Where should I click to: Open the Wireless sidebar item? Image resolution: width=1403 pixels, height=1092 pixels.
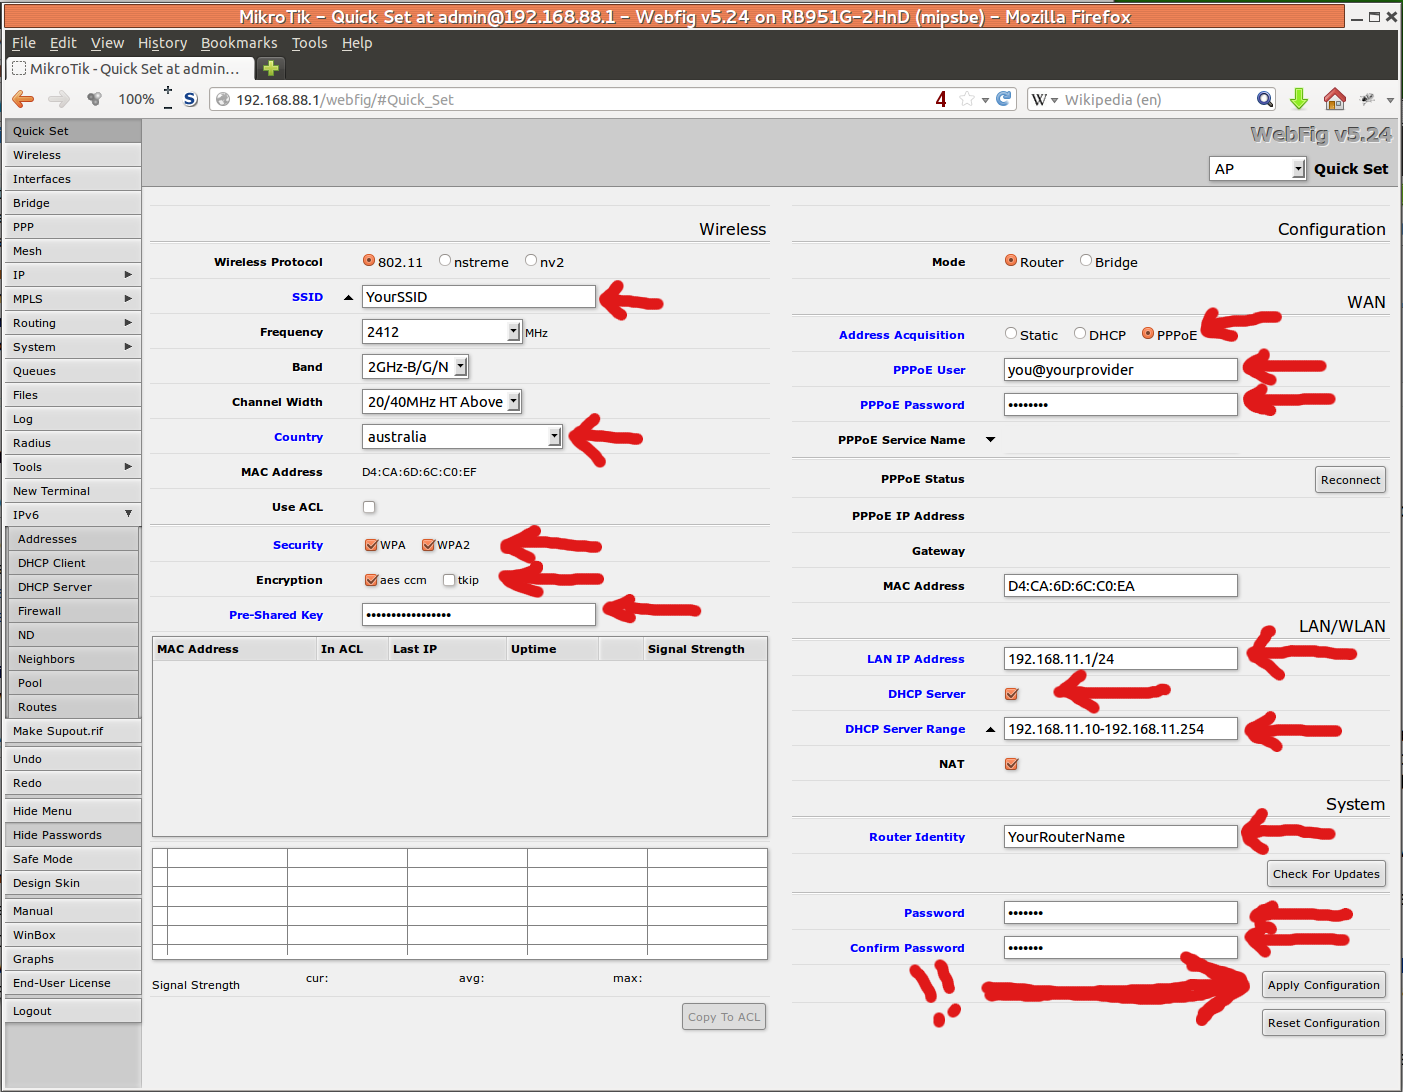73,155
